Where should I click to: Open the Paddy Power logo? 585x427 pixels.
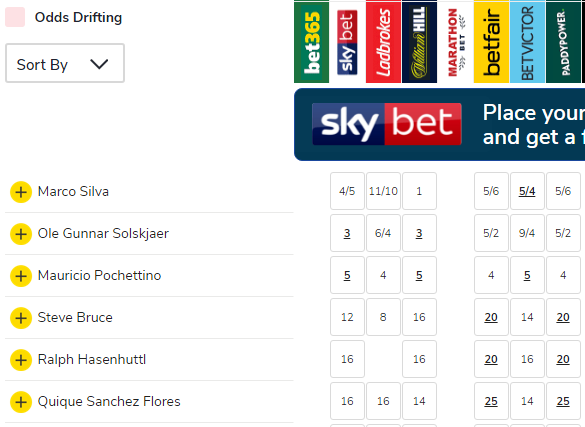coord(563,42)
